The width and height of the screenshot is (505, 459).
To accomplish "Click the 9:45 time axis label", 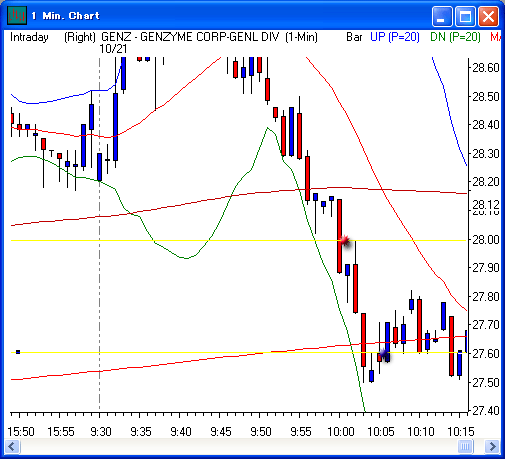I will tap(221, 432).
